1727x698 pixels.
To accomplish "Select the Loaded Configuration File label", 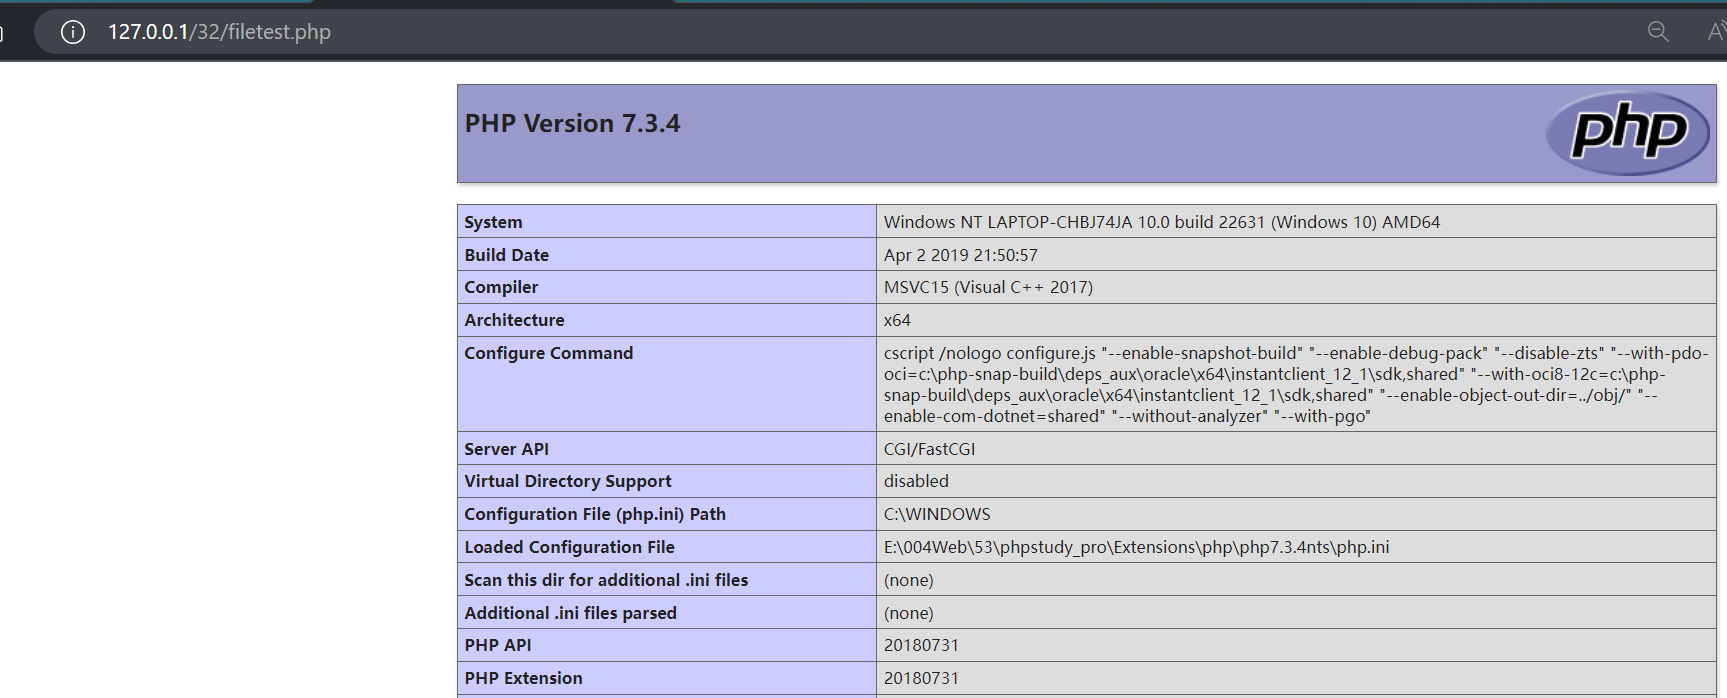I will click(569, 547).
